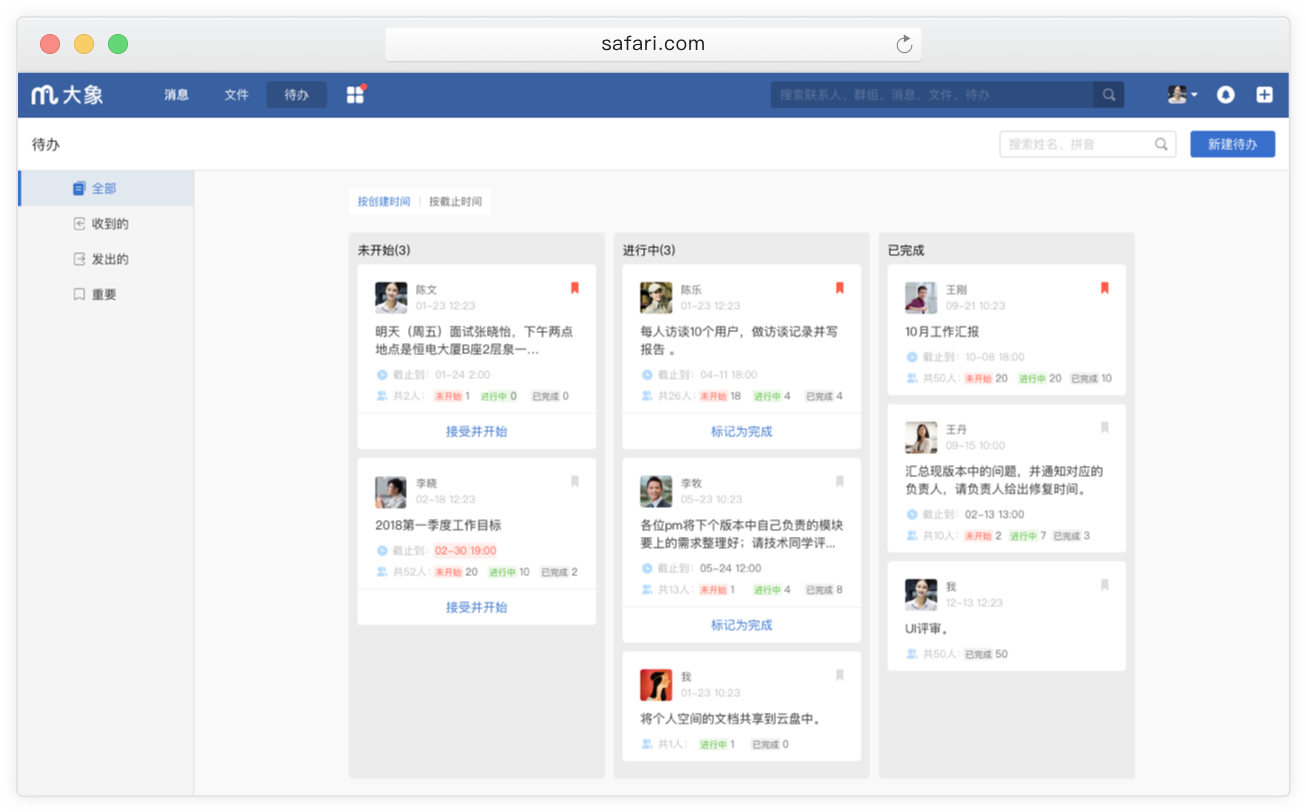Open the user avatar dropdown in header

point(1183,95)
